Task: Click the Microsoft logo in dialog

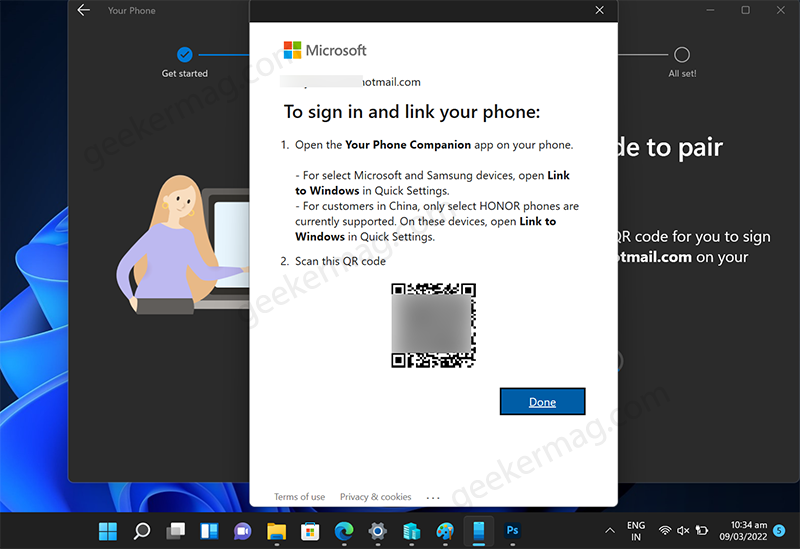Action: pos(324,50)
